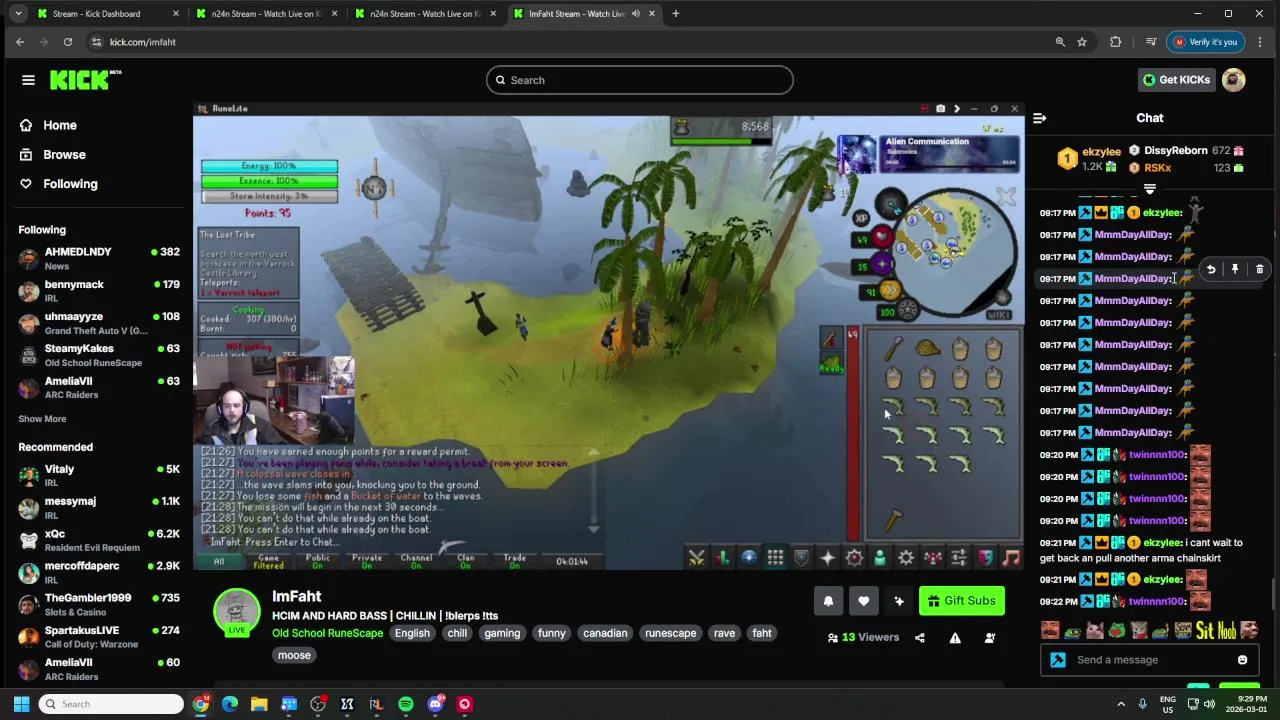Click the chat panel scrollbar
Image resolution: width=1280 pixels, height=720 pixels.
1274,592
